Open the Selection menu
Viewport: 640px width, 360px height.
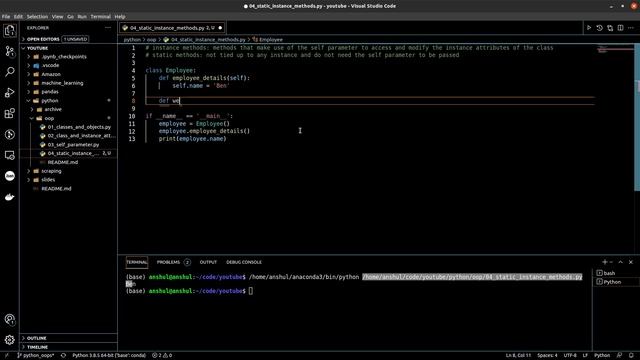(37, 17)
